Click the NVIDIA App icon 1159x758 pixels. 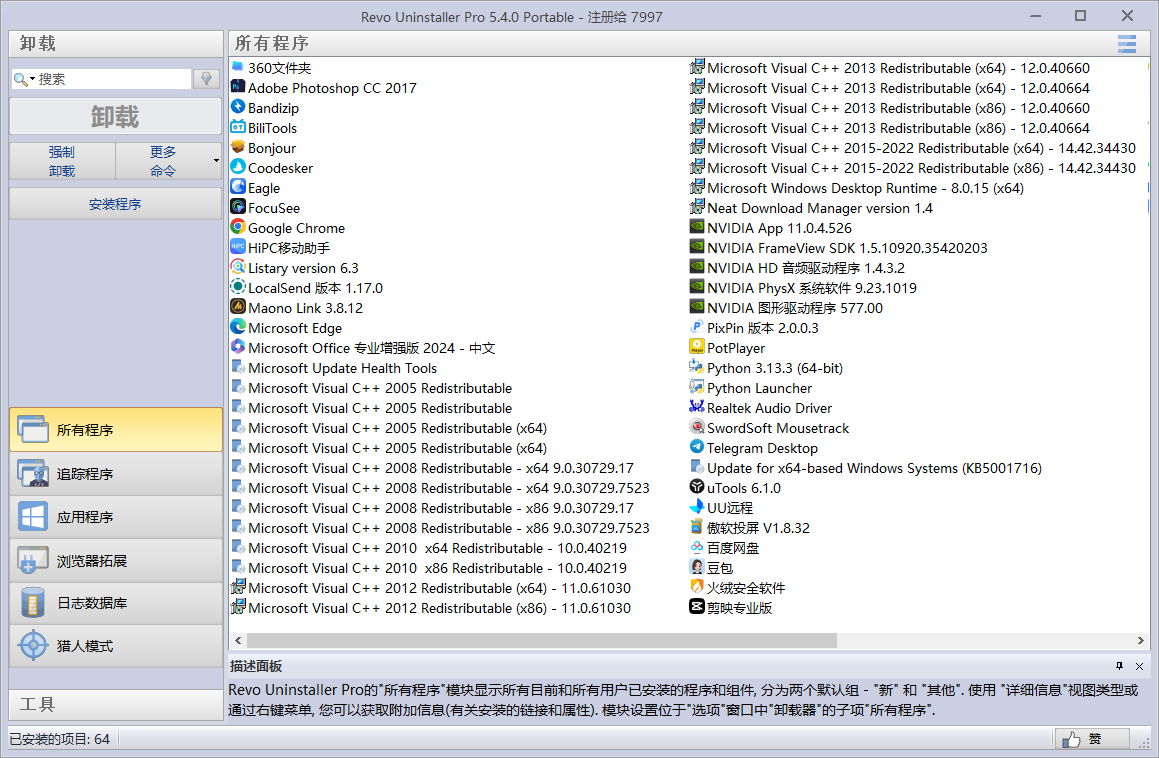point(697,228)
